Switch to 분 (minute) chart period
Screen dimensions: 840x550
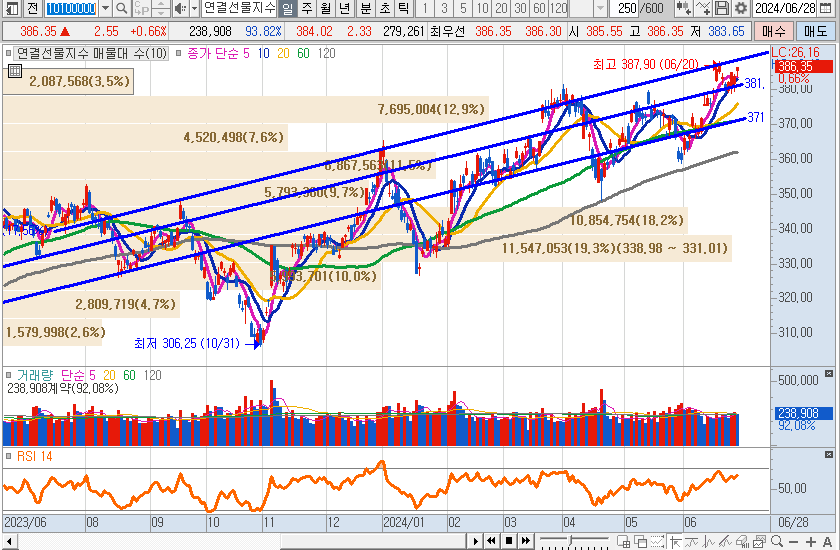click(x=365, y=9)
